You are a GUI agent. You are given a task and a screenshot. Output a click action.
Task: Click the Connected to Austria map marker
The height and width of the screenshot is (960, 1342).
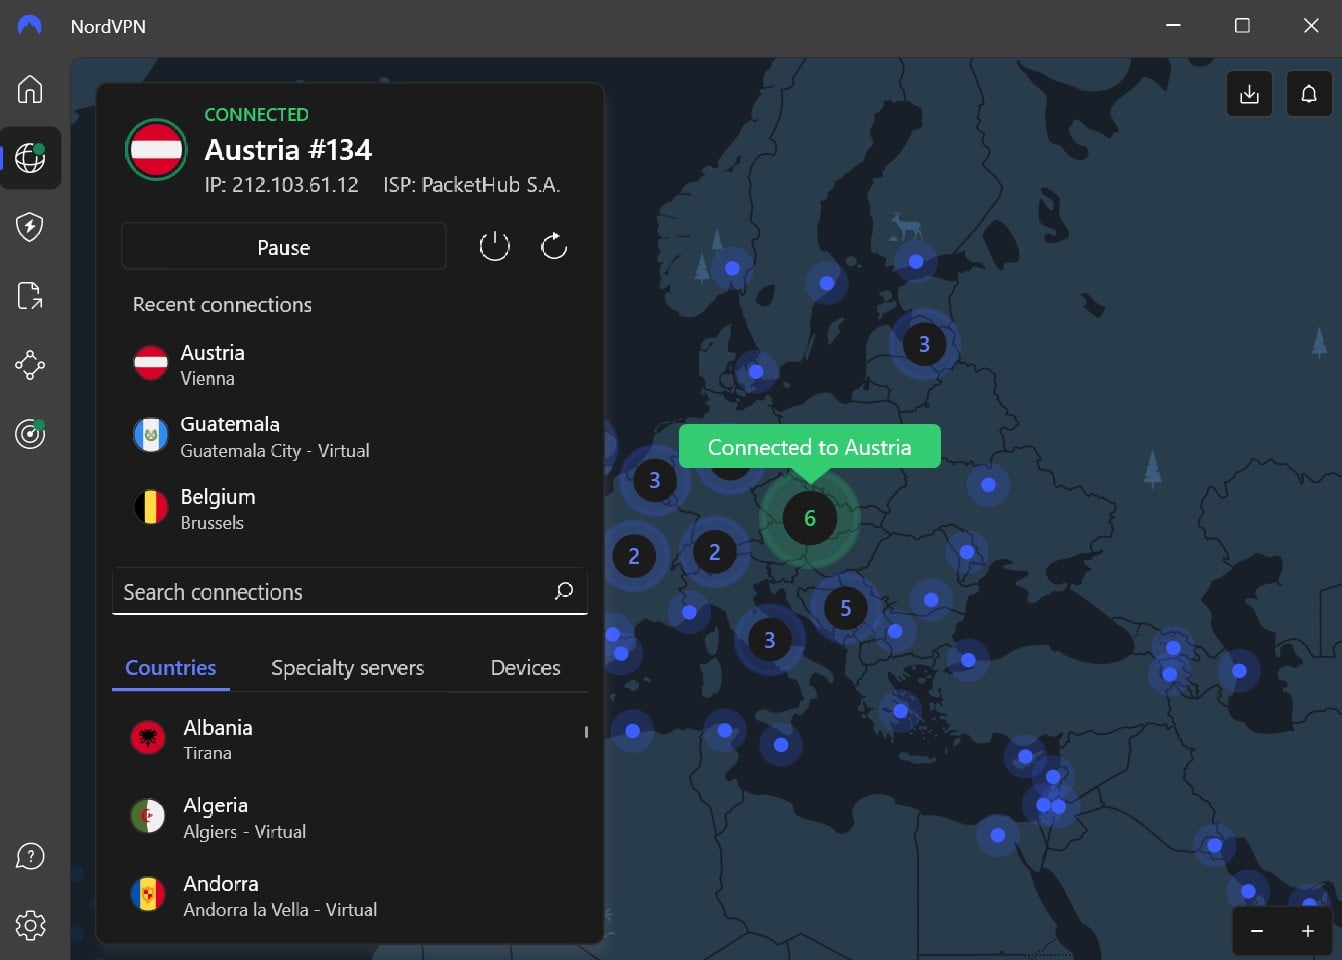[x=809, y=518]
